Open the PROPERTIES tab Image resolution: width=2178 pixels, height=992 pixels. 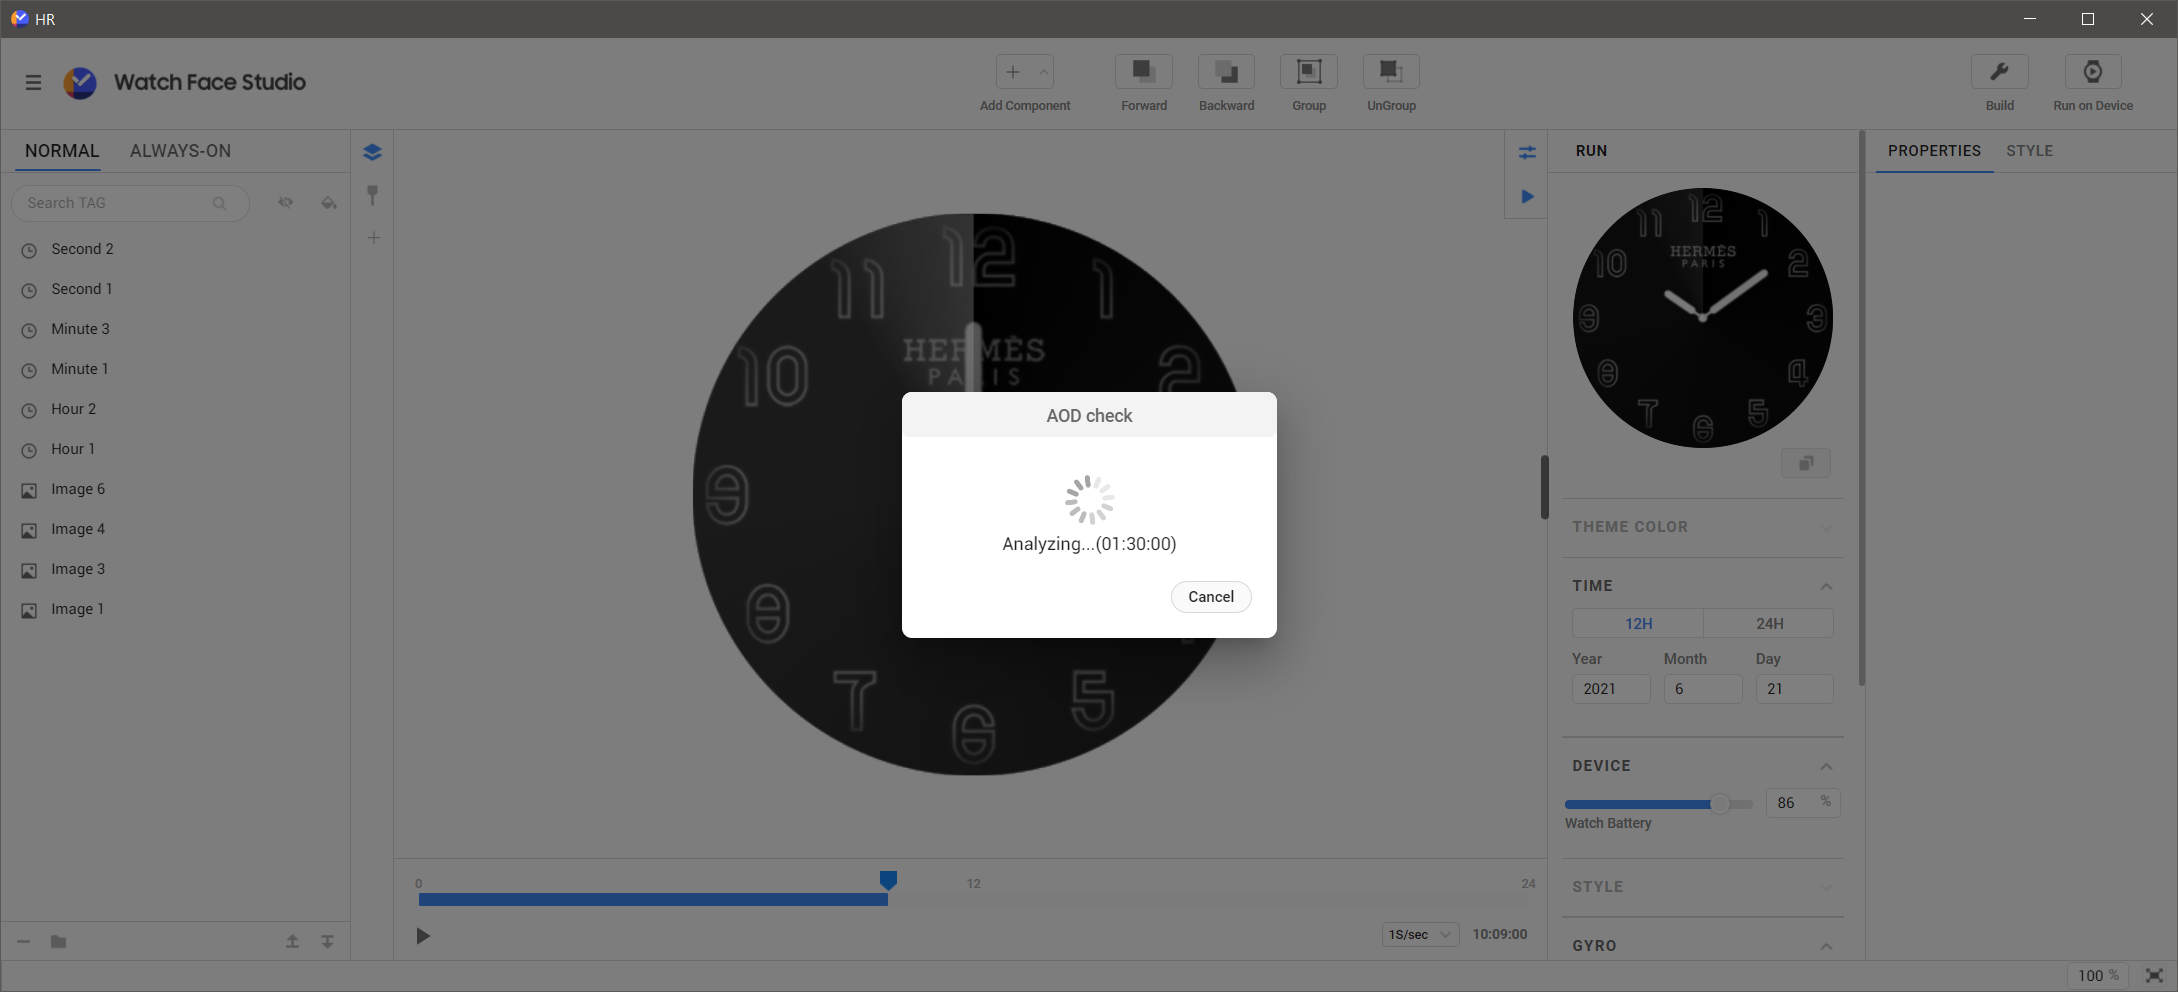click(1934, 151)
